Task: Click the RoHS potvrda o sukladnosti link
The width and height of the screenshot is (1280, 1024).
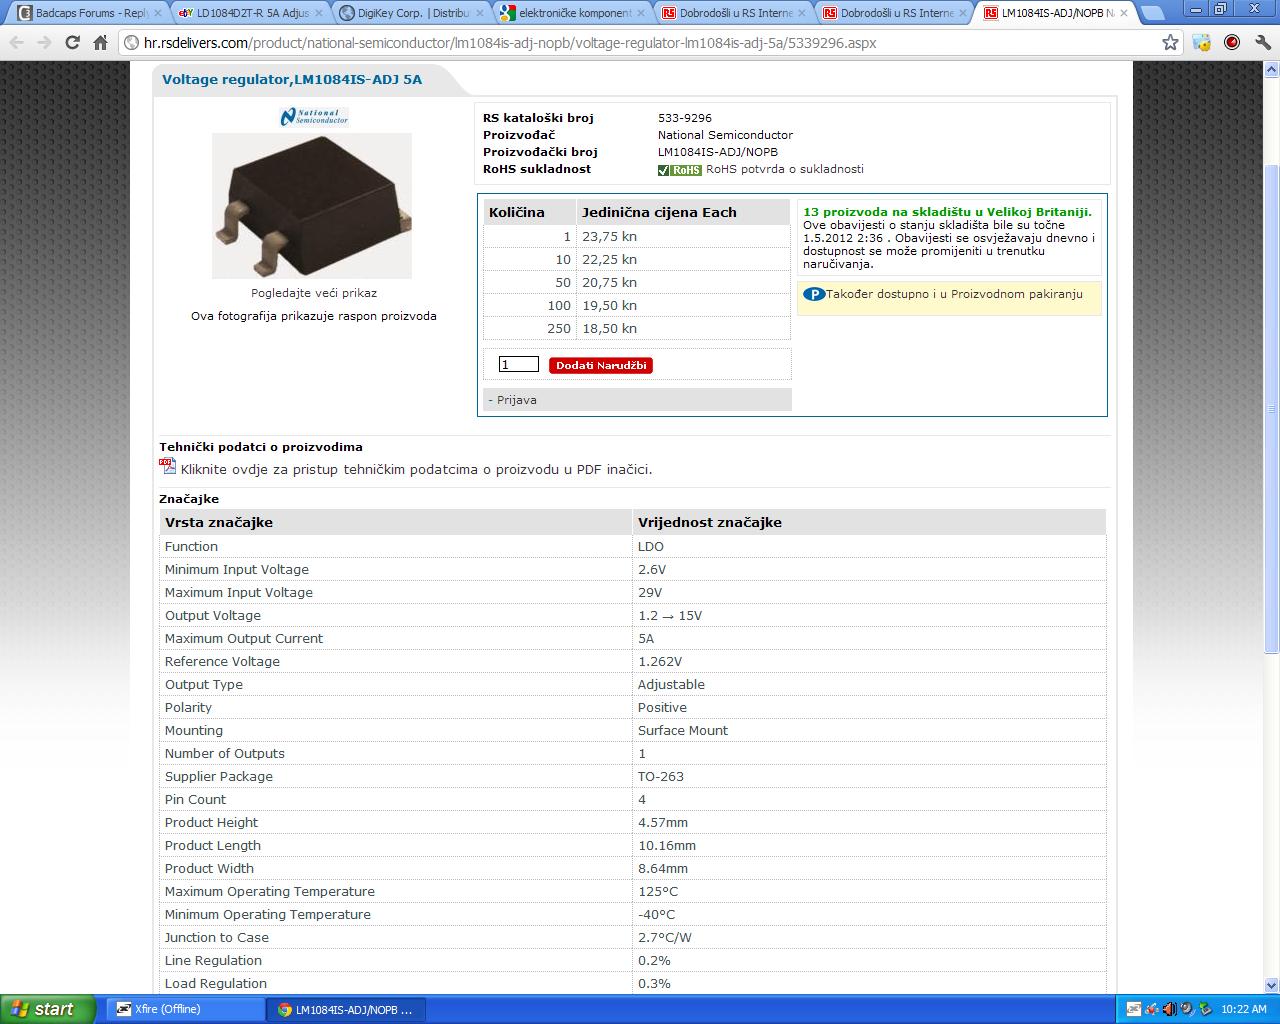Action: tap(785, 169)
